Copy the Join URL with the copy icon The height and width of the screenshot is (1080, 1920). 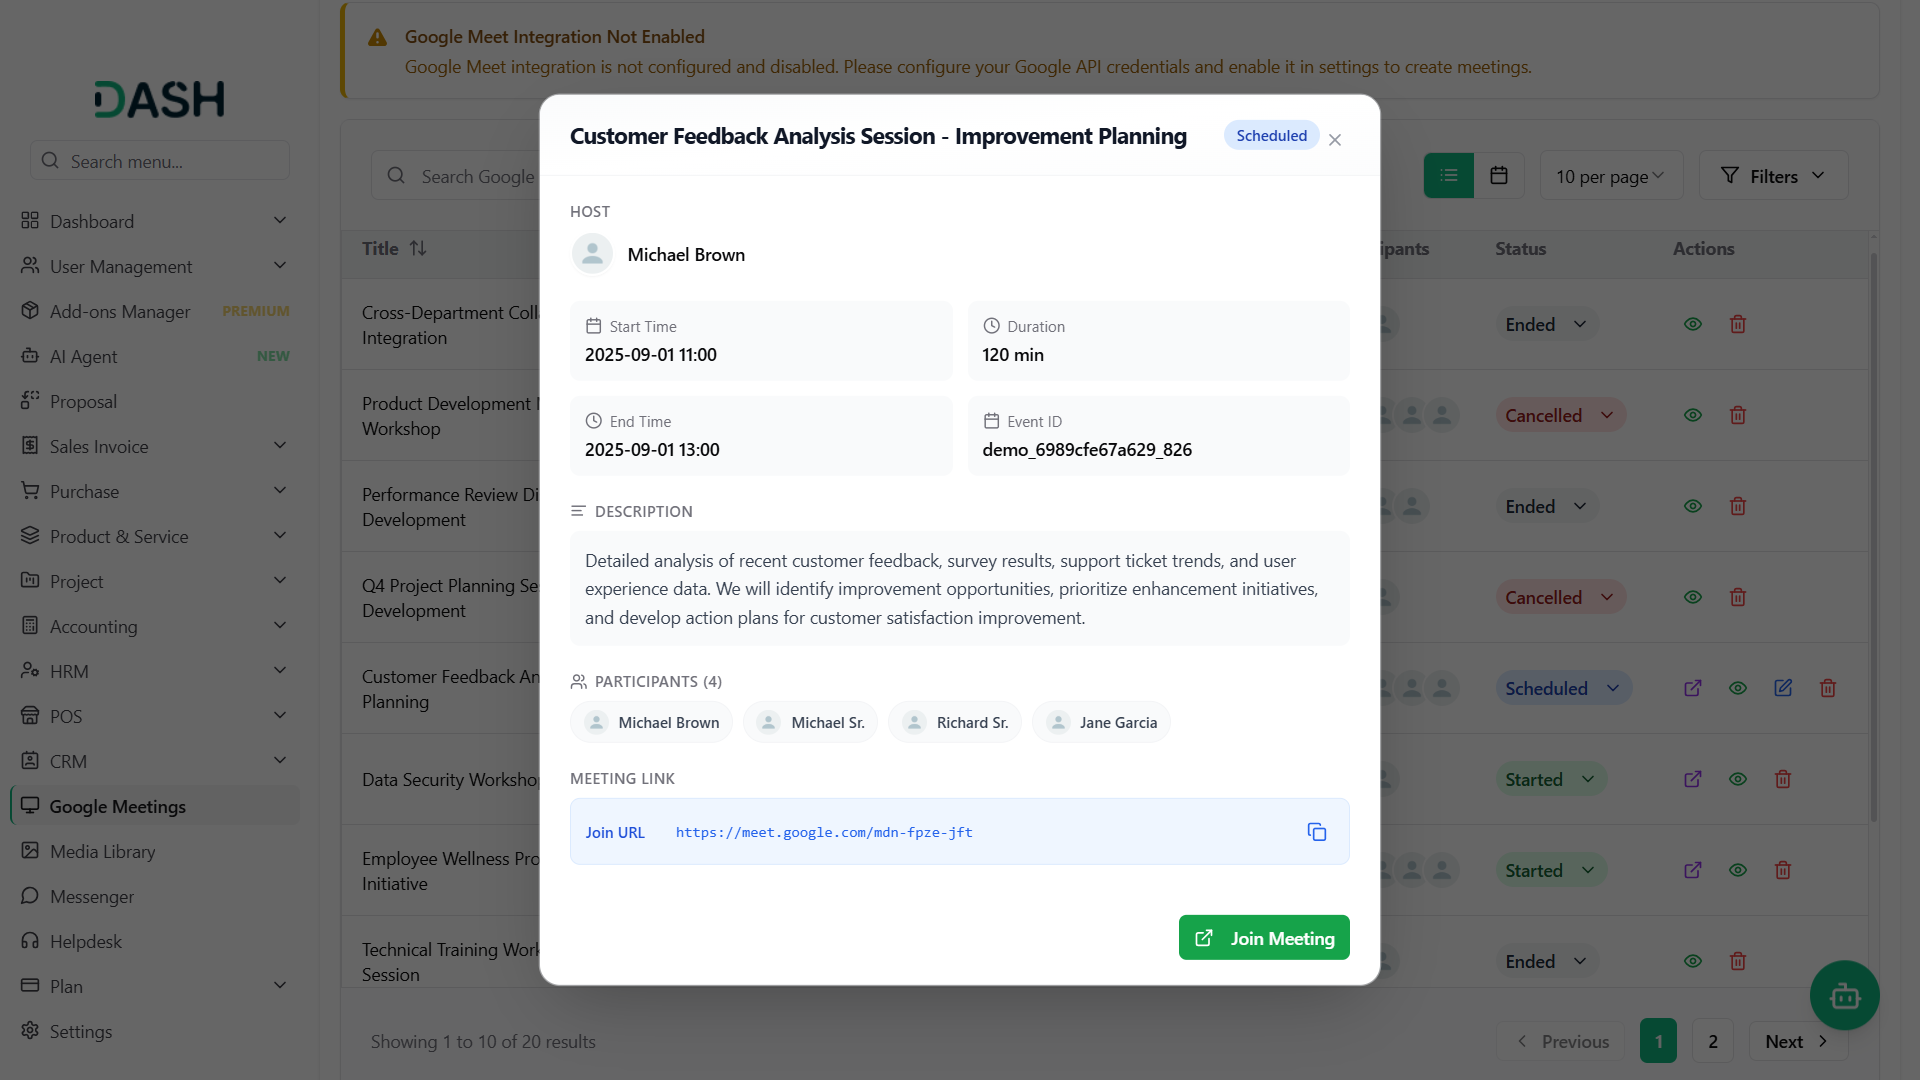click(1317, 832)
